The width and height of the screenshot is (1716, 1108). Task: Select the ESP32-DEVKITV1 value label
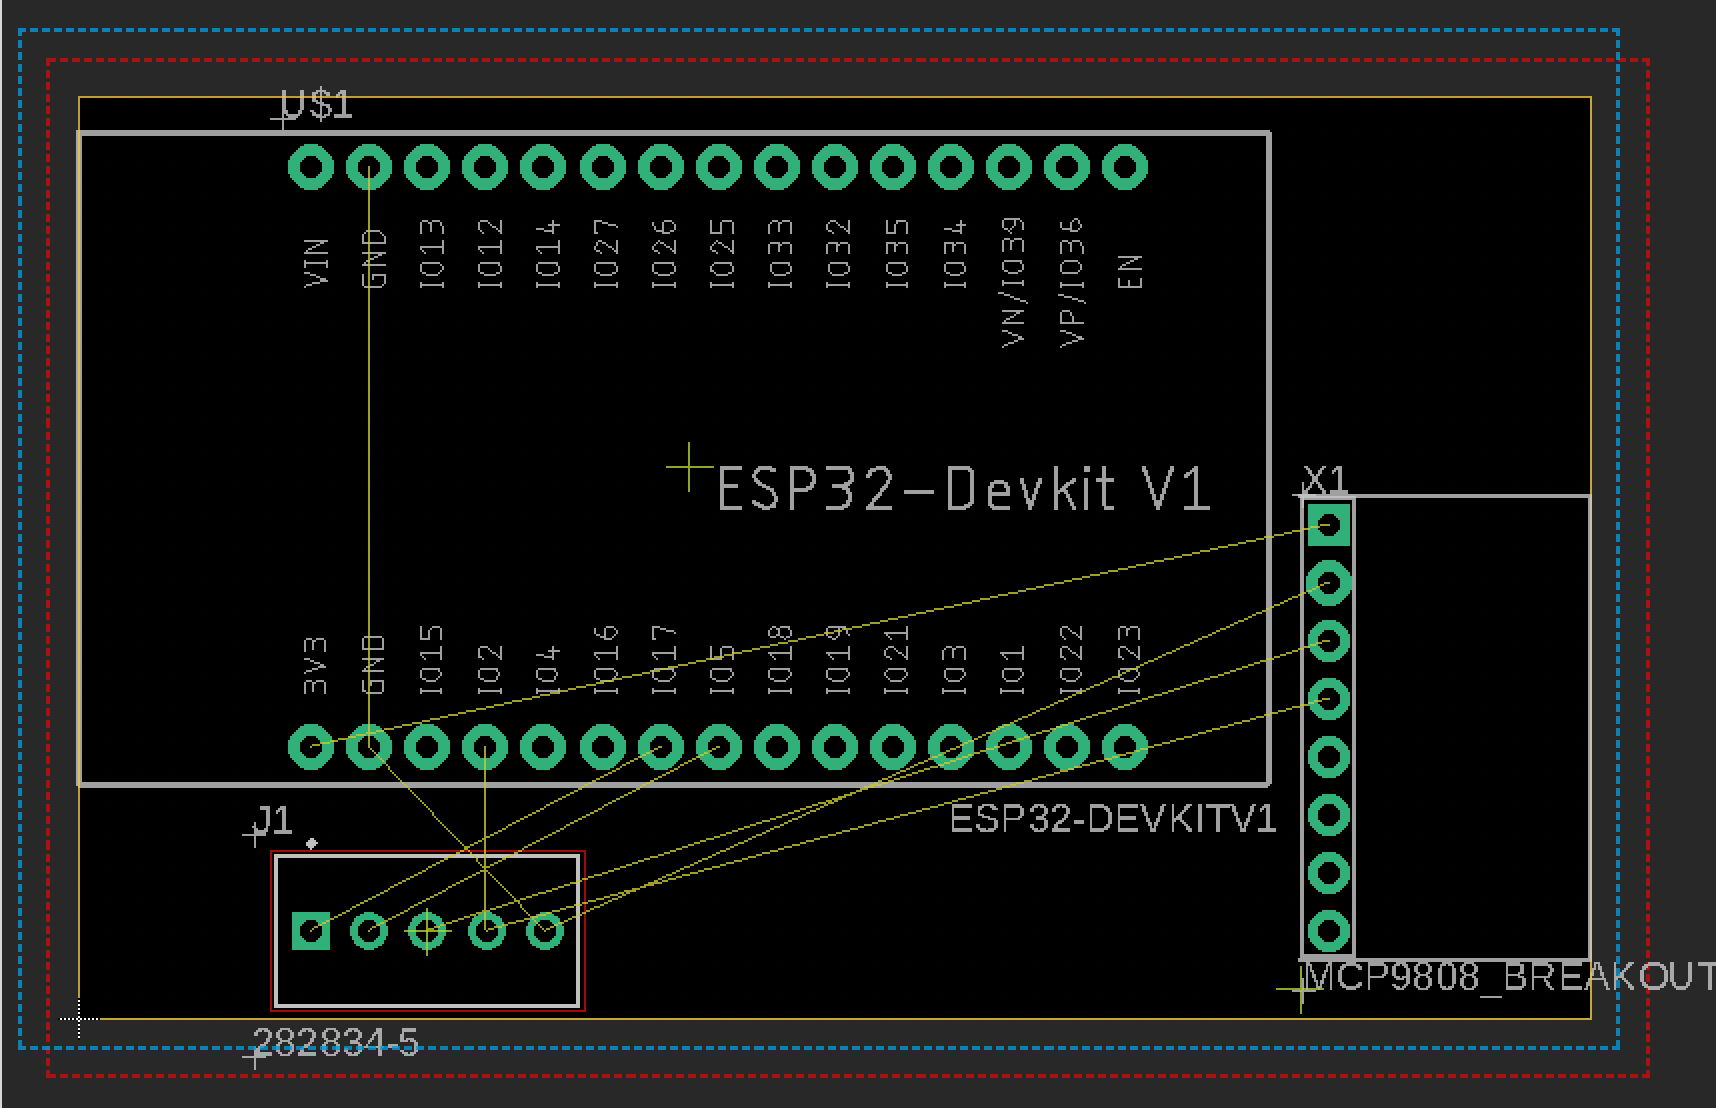pos(1113,819)
